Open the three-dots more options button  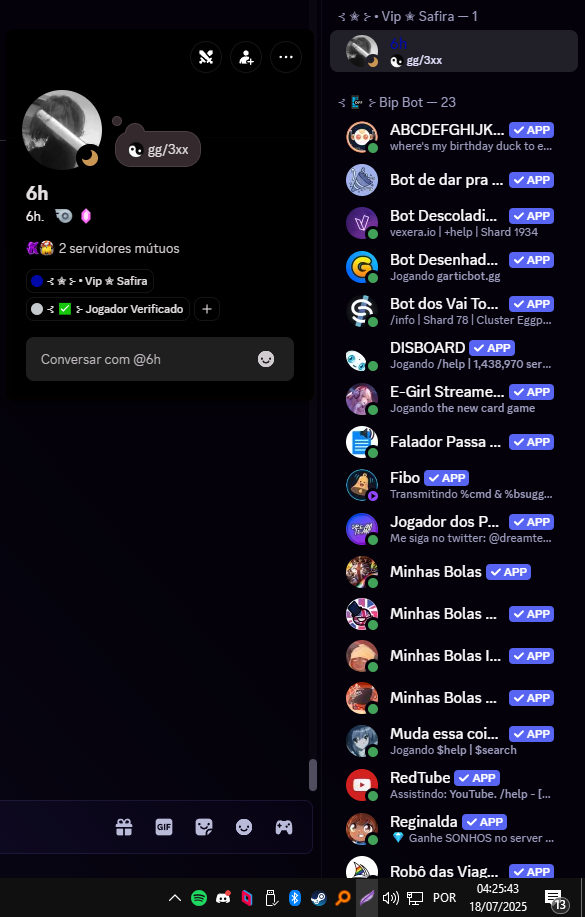point(286,57)
